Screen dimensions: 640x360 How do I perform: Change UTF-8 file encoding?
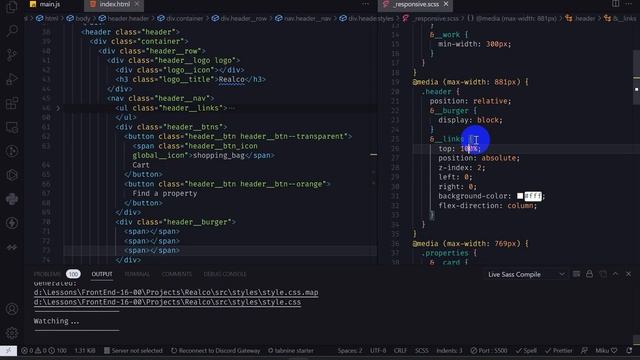click(x=378, y=350)
